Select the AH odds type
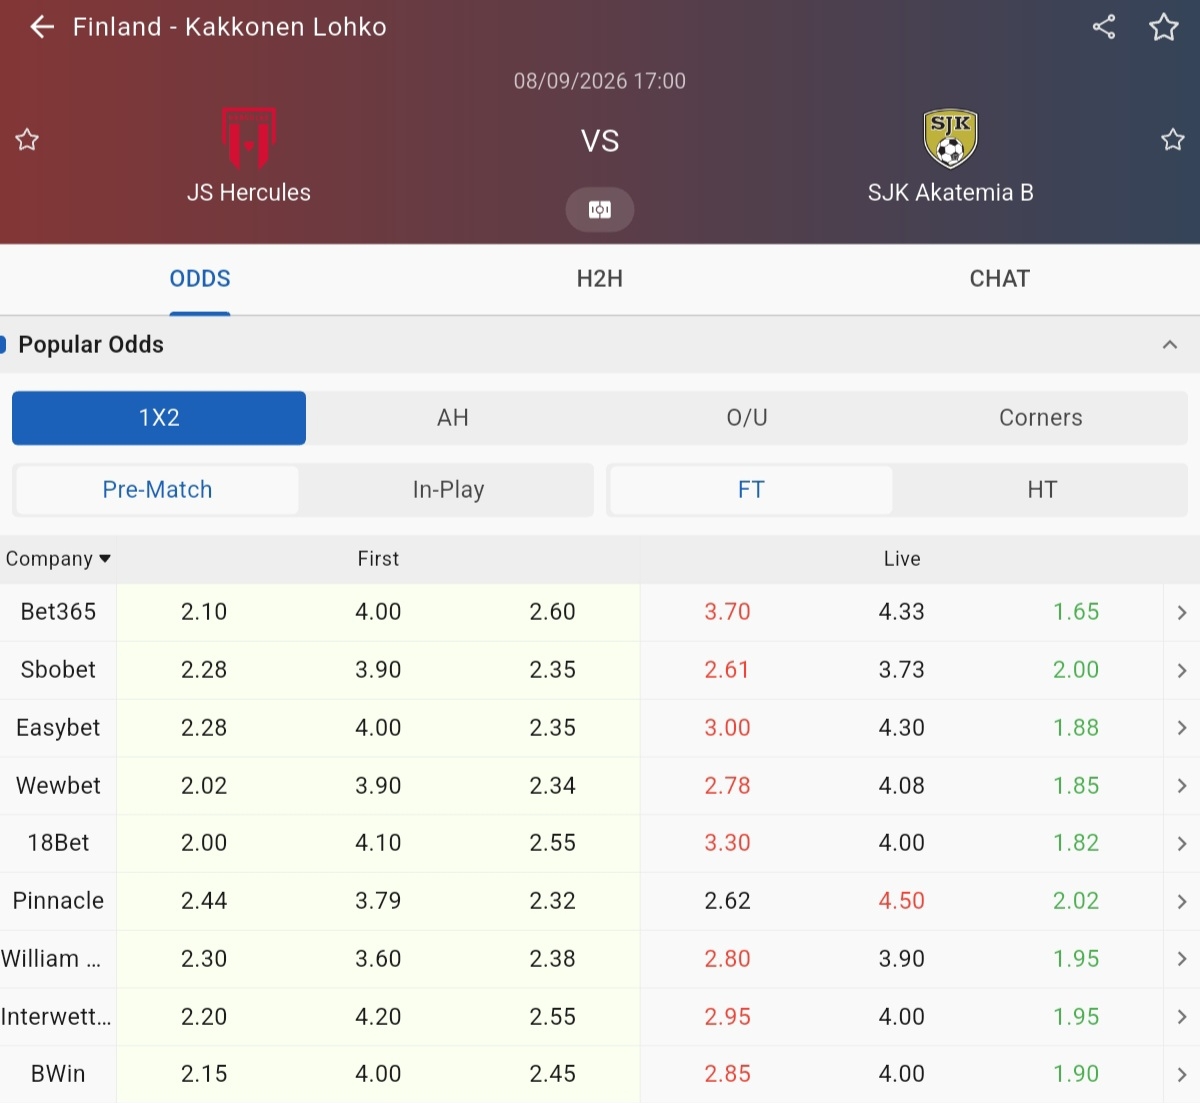Screen dimensions: 1200x1103 click(x=453, y=418)
